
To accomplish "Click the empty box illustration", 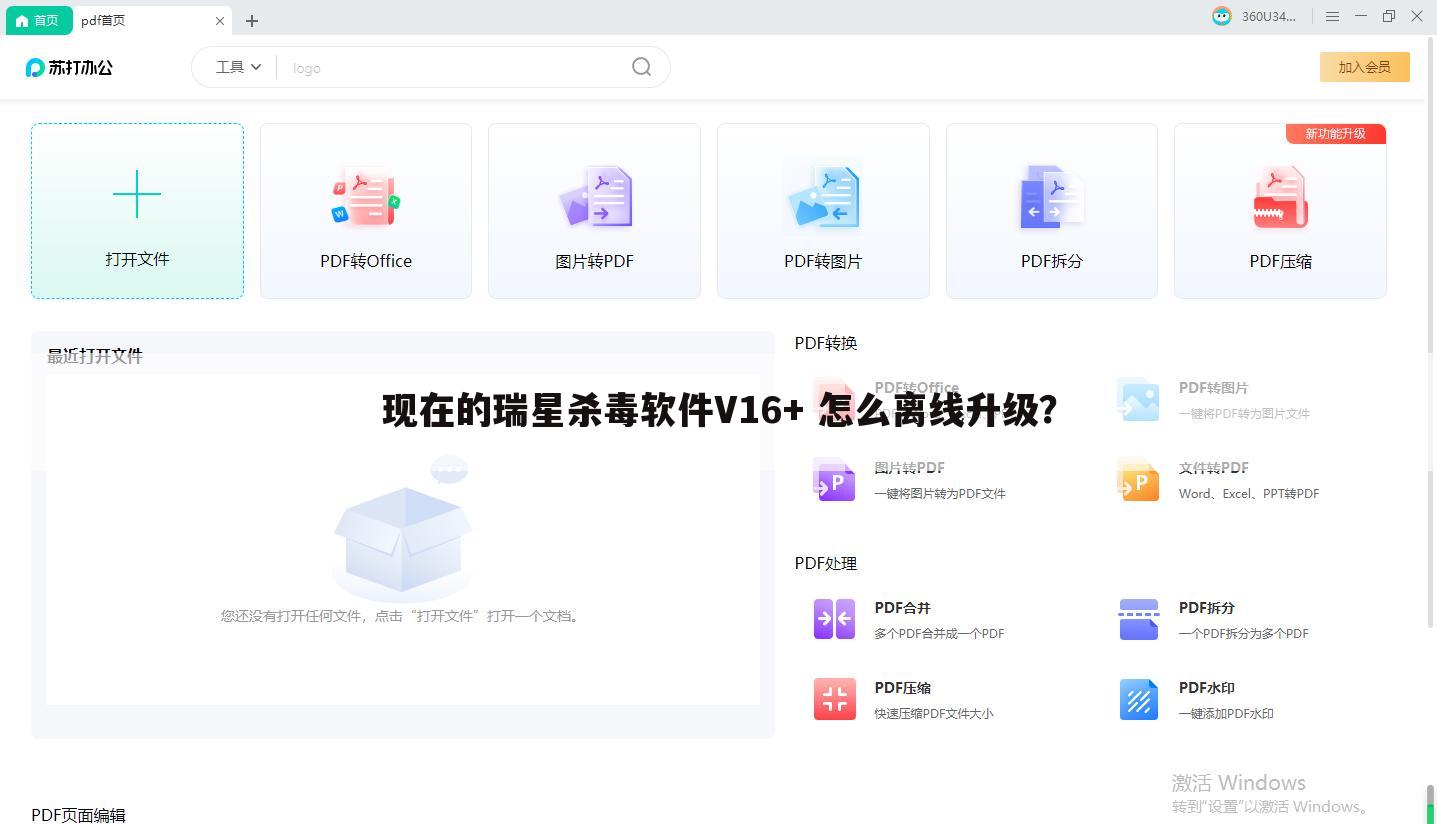I will pos(402,528).
